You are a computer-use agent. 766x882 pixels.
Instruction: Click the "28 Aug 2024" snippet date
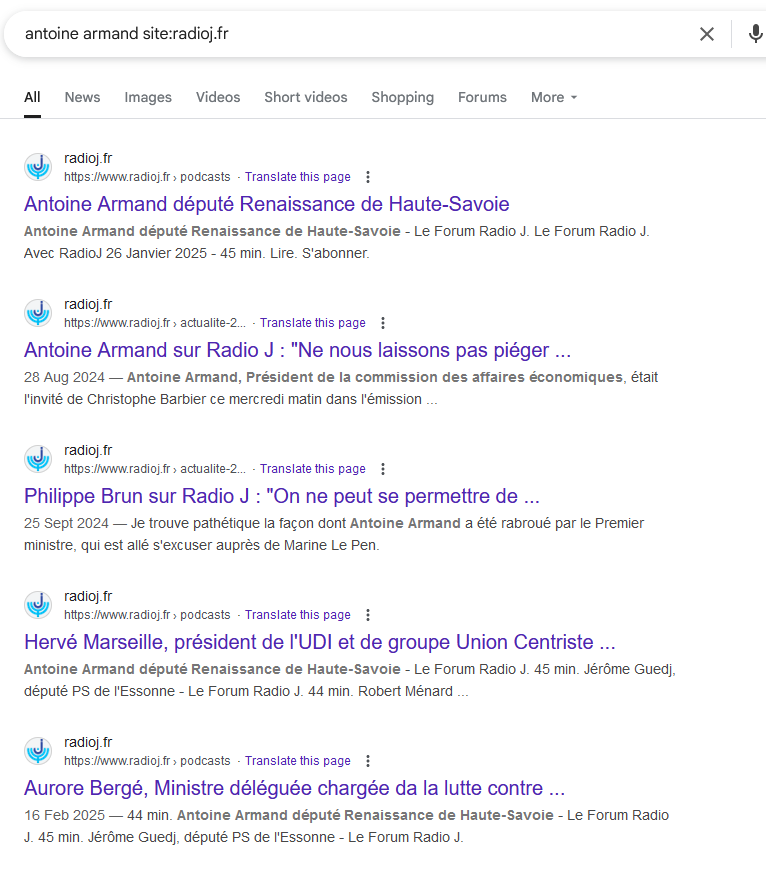pos(64,377)
